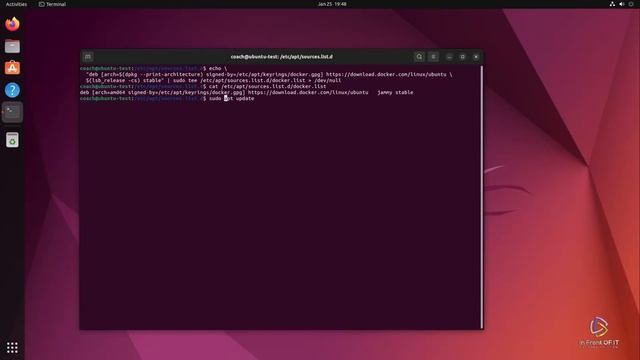Open the clock and calendar panel
This screenshot has height=360, width=640.
[332, 4]
